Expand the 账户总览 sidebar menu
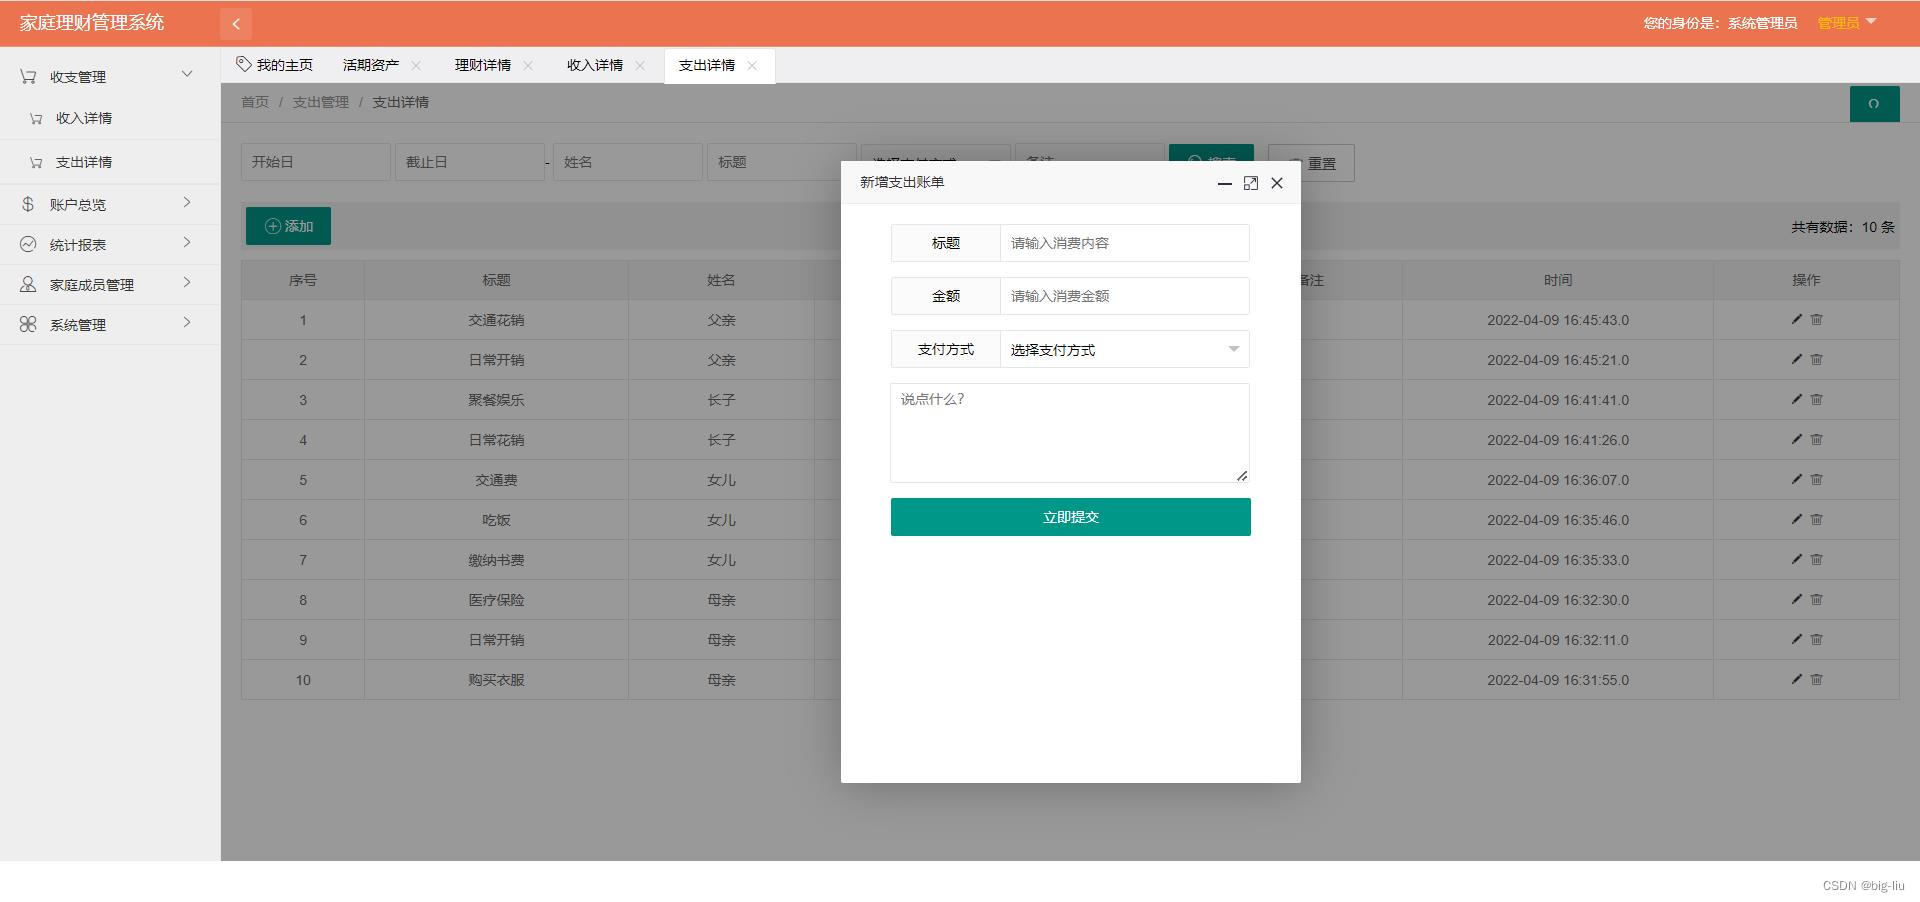This screenshot has width=1920, height=902. [x=110, y=204]
